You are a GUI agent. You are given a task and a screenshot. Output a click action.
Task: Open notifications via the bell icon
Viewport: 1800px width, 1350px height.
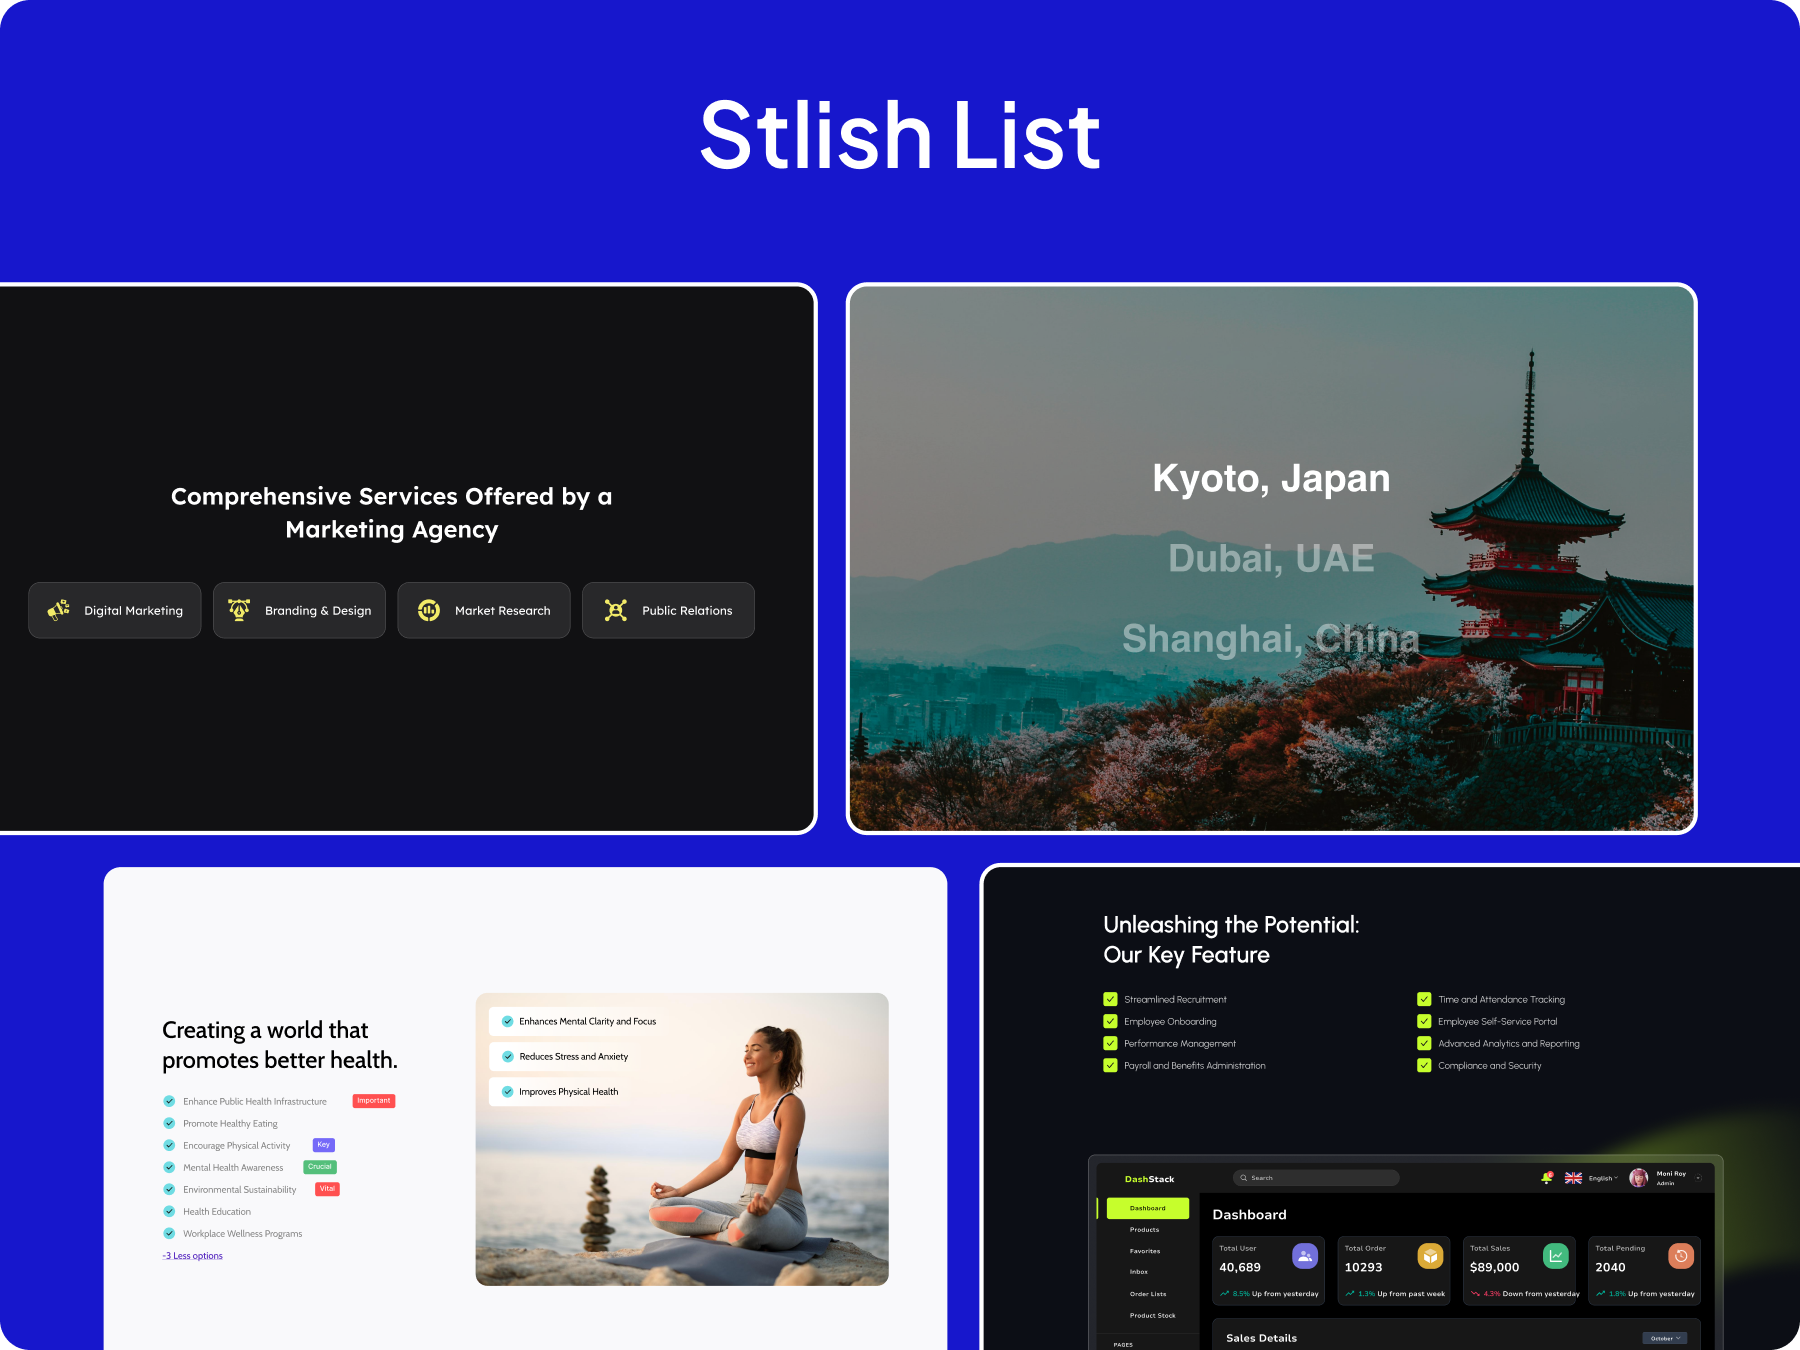point(1546,1177)
